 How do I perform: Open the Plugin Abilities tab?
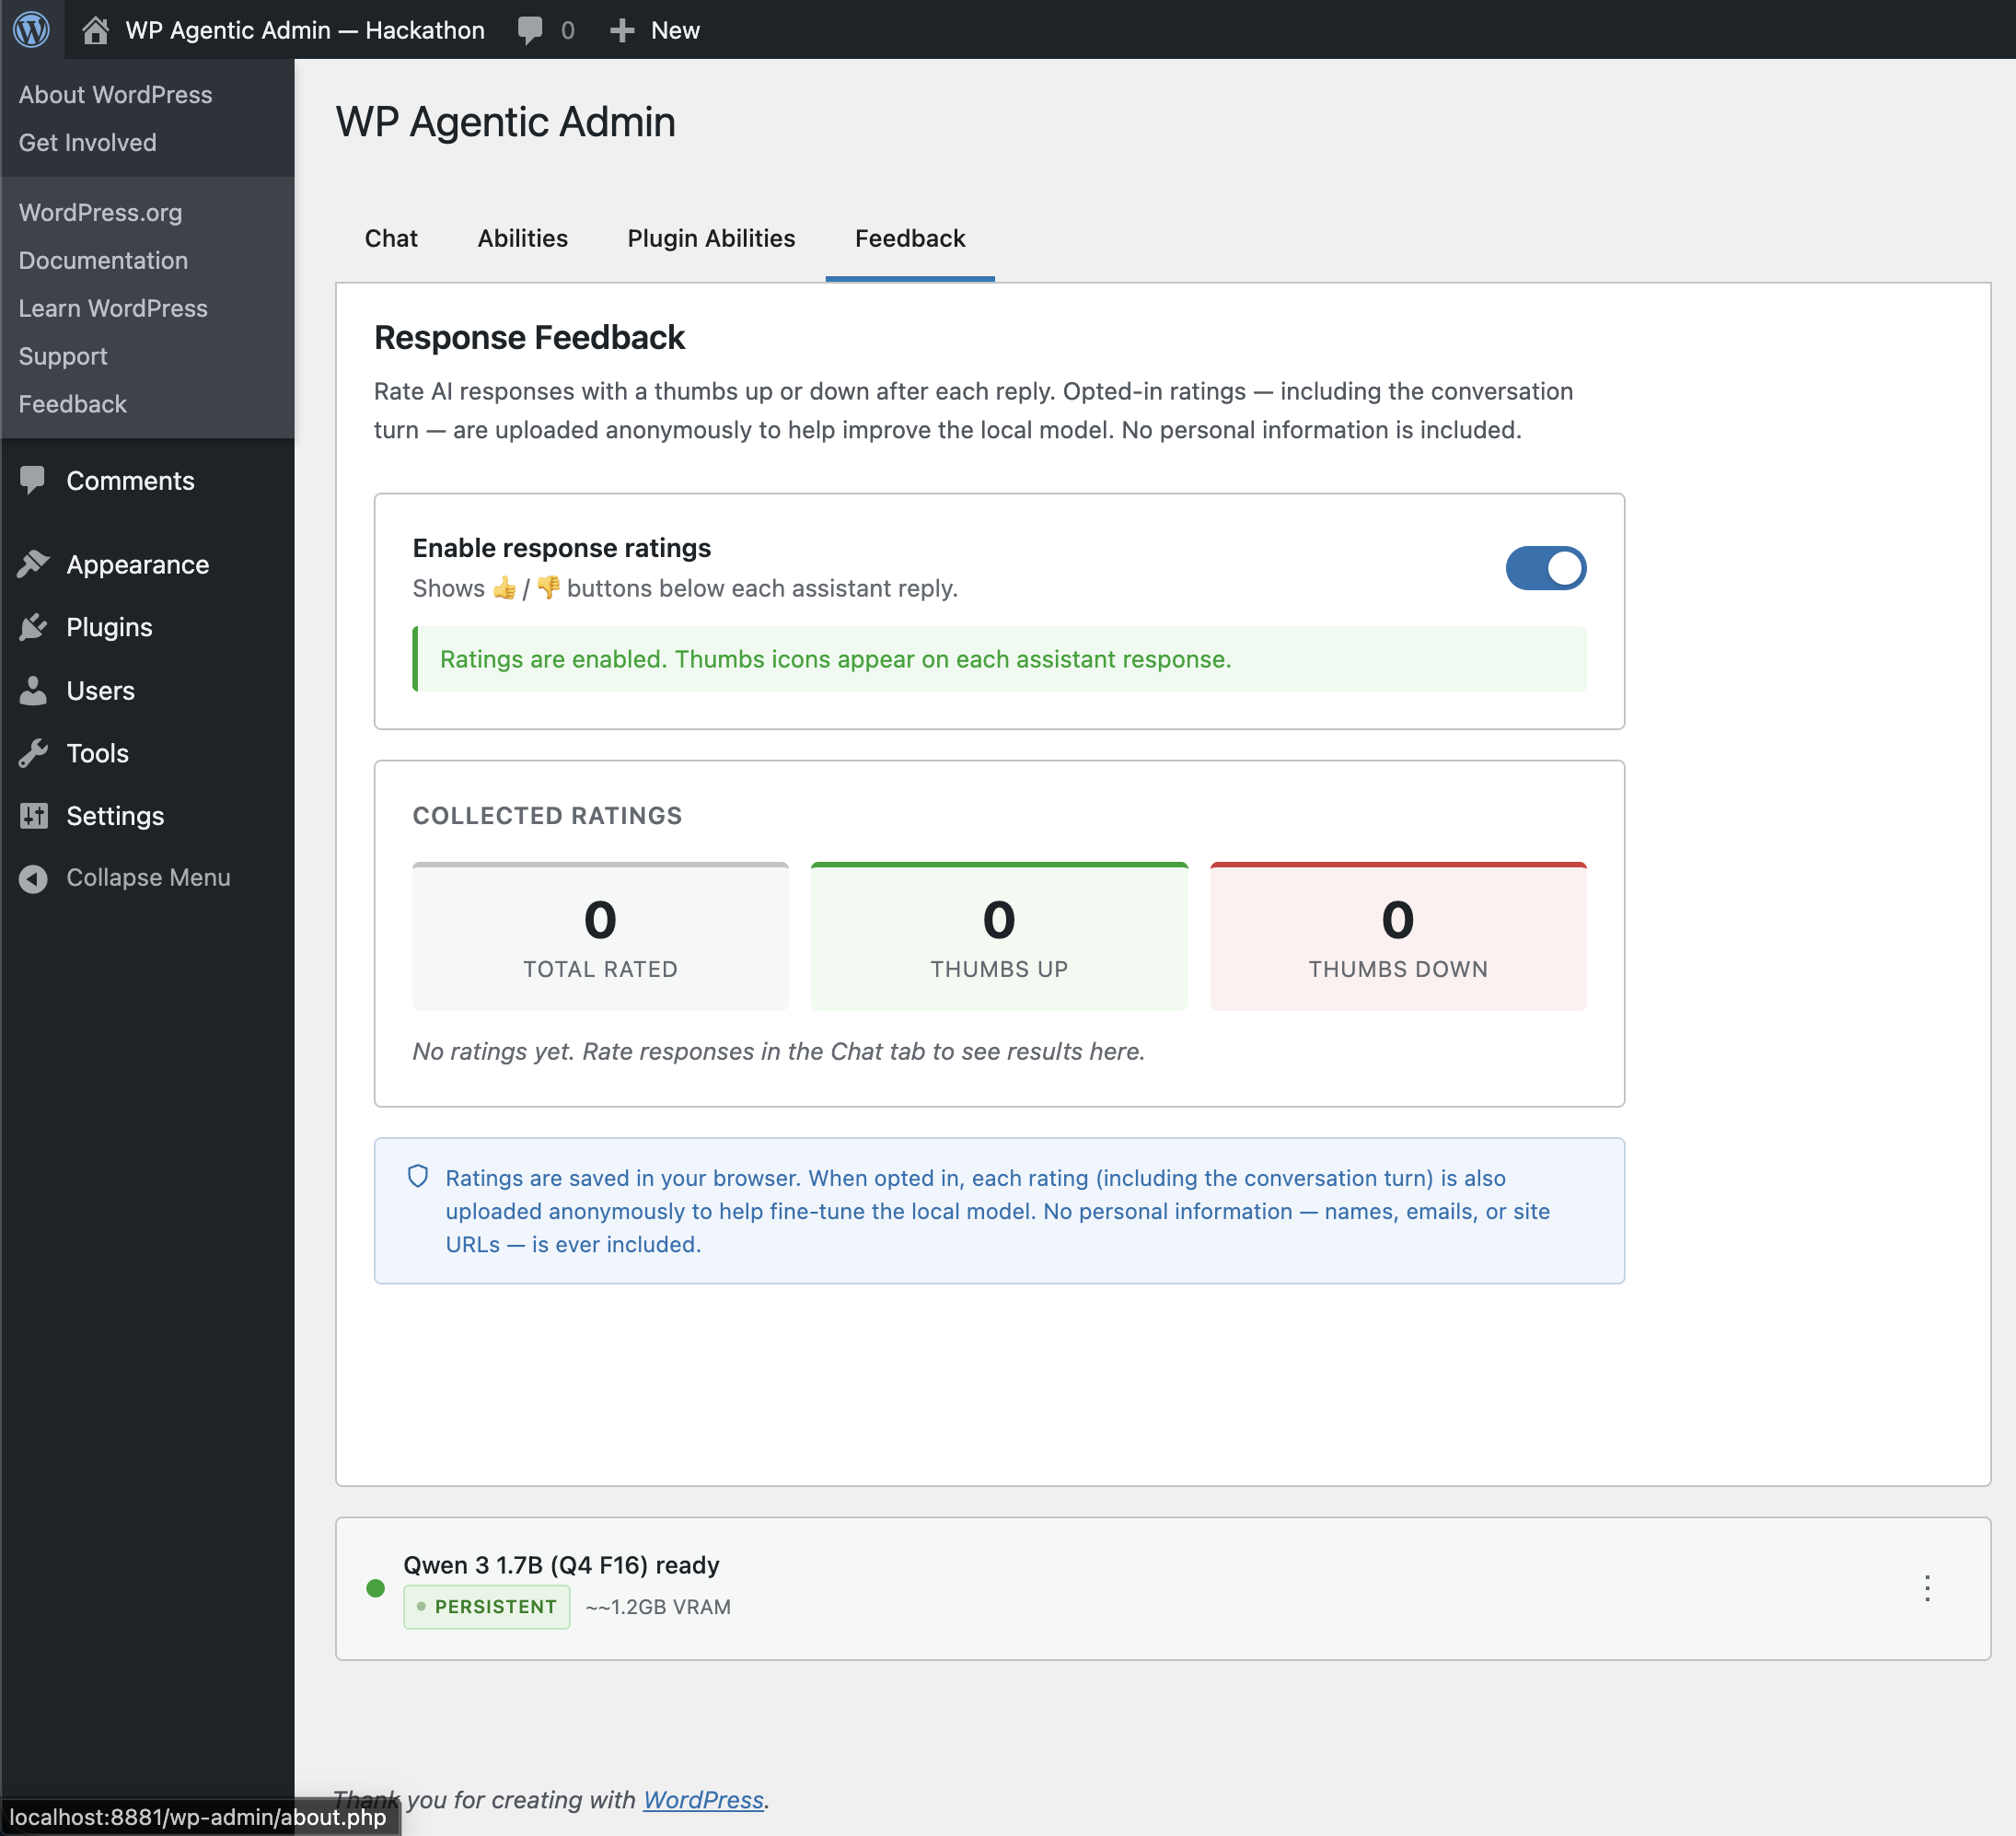710,239
